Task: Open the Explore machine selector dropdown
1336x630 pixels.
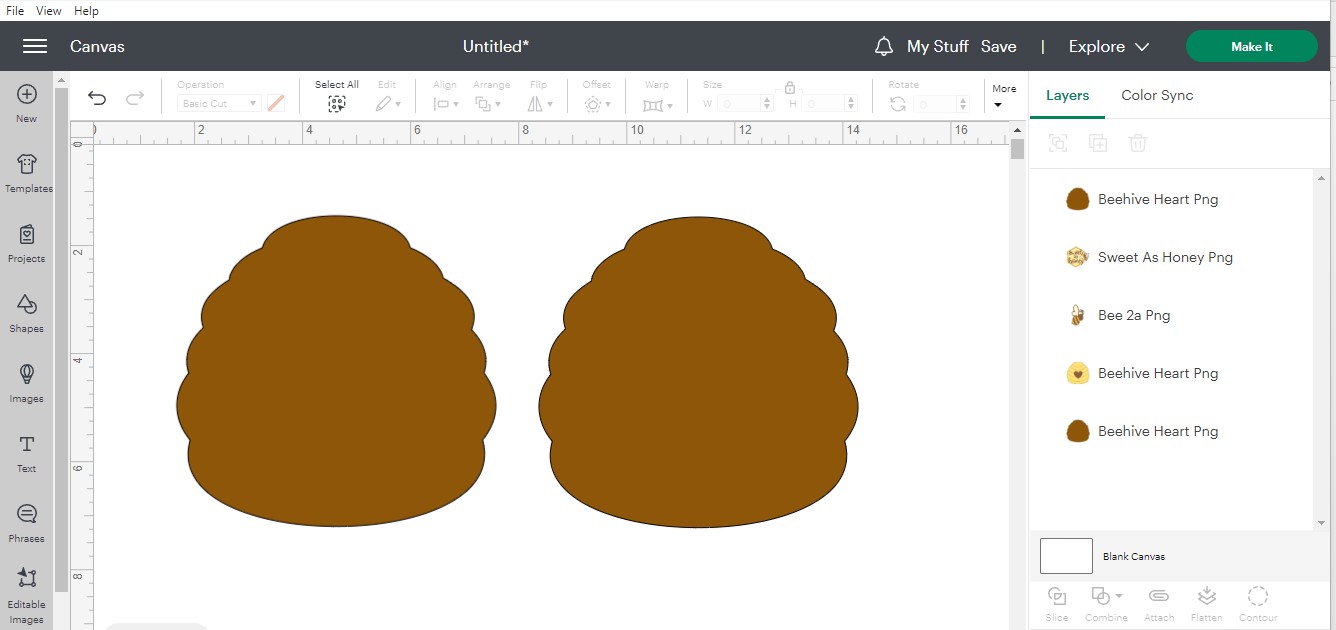Action: coord(1108,46)
